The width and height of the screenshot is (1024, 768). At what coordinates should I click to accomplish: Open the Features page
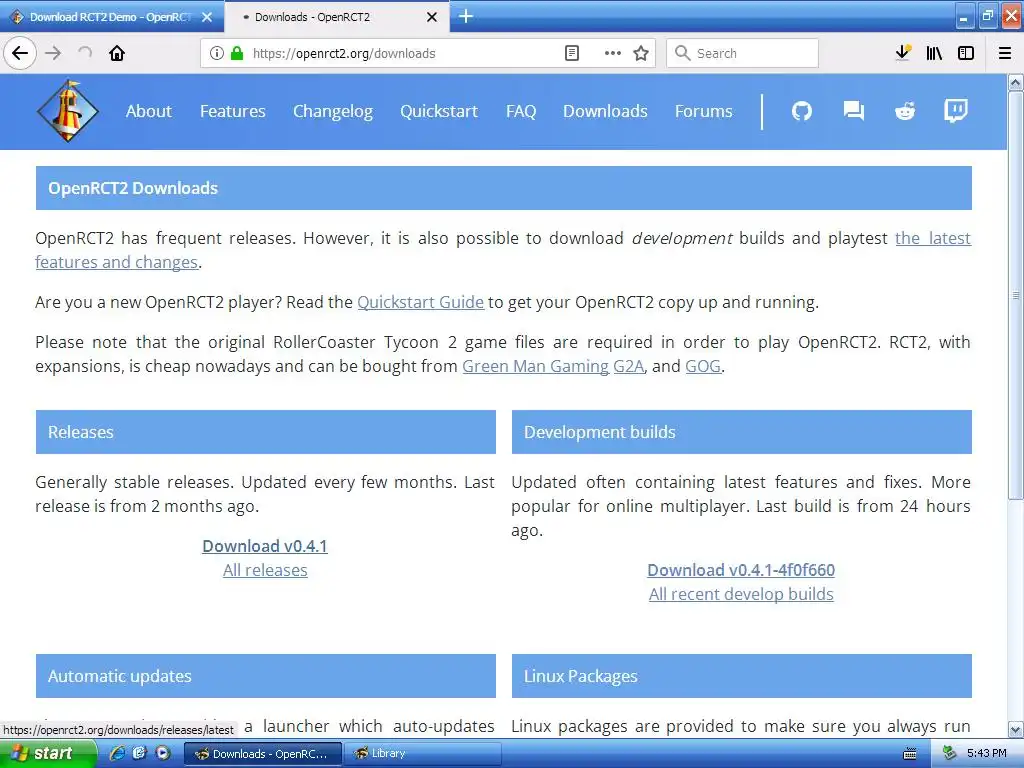[232, 111]
